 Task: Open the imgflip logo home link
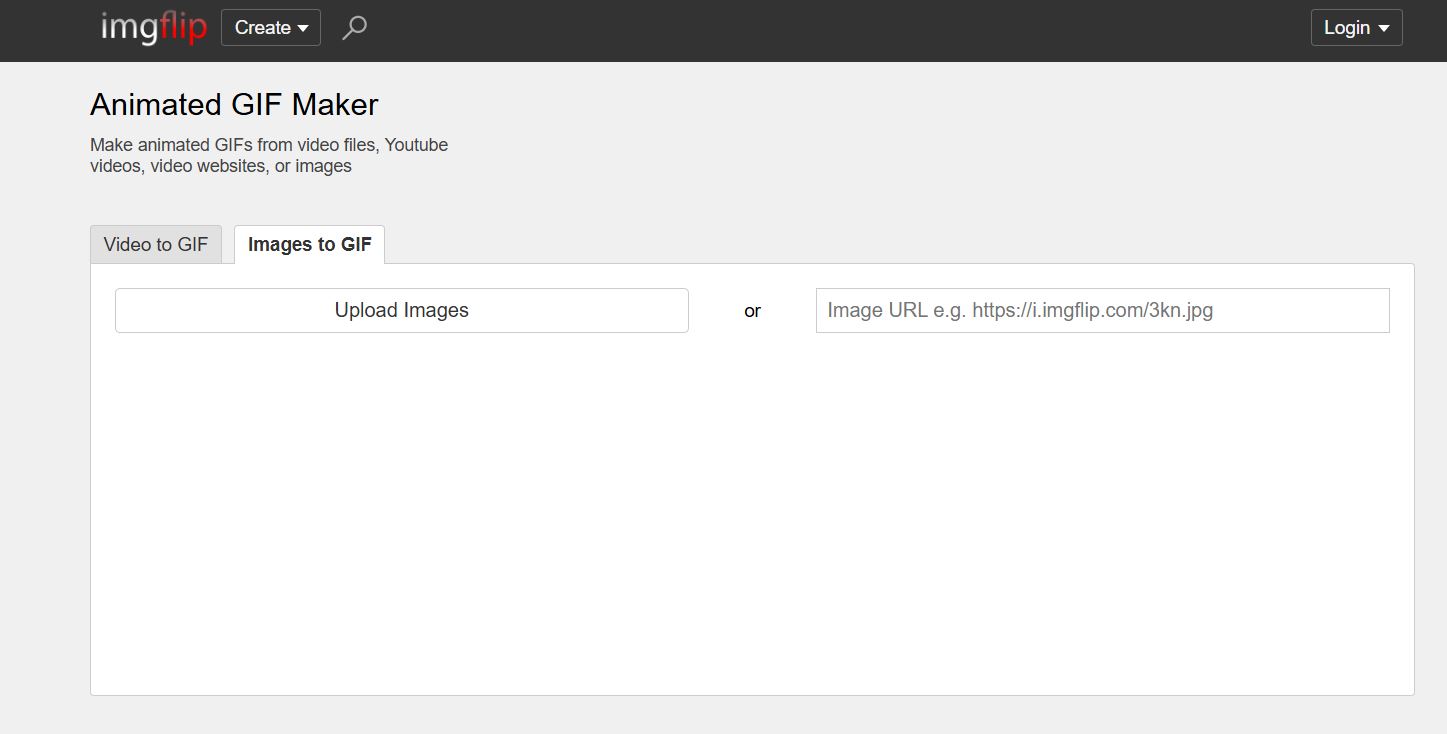coord(154,28)
